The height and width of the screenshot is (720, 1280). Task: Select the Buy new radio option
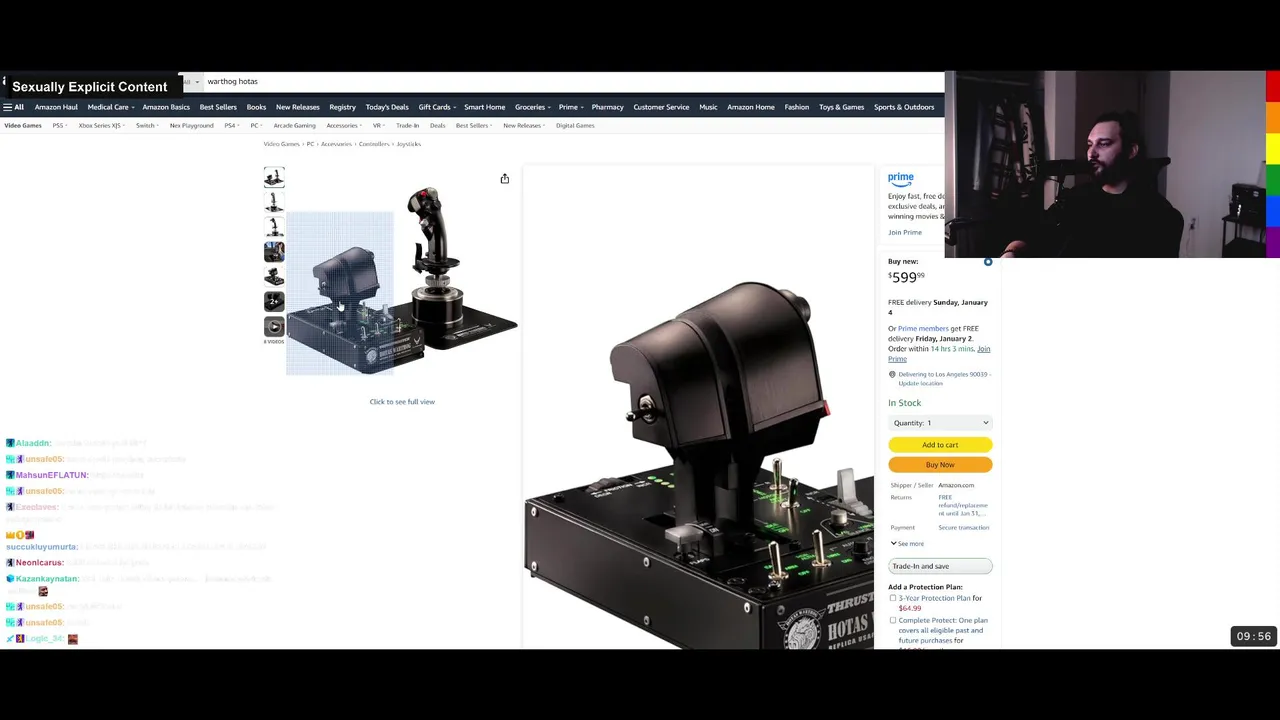[988, 262]
